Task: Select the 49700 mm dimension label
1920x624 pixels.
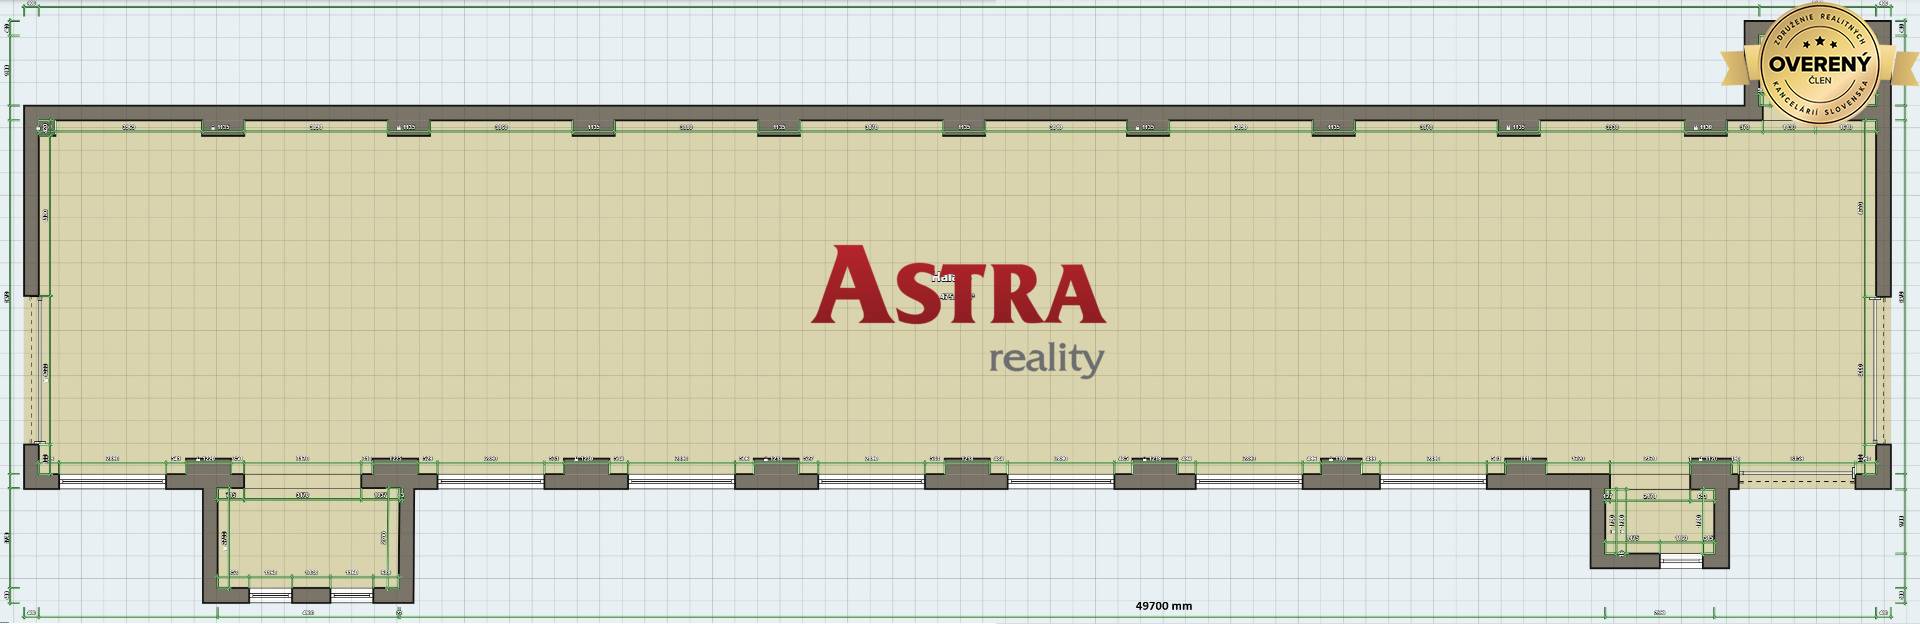Action: [1163, 606]
